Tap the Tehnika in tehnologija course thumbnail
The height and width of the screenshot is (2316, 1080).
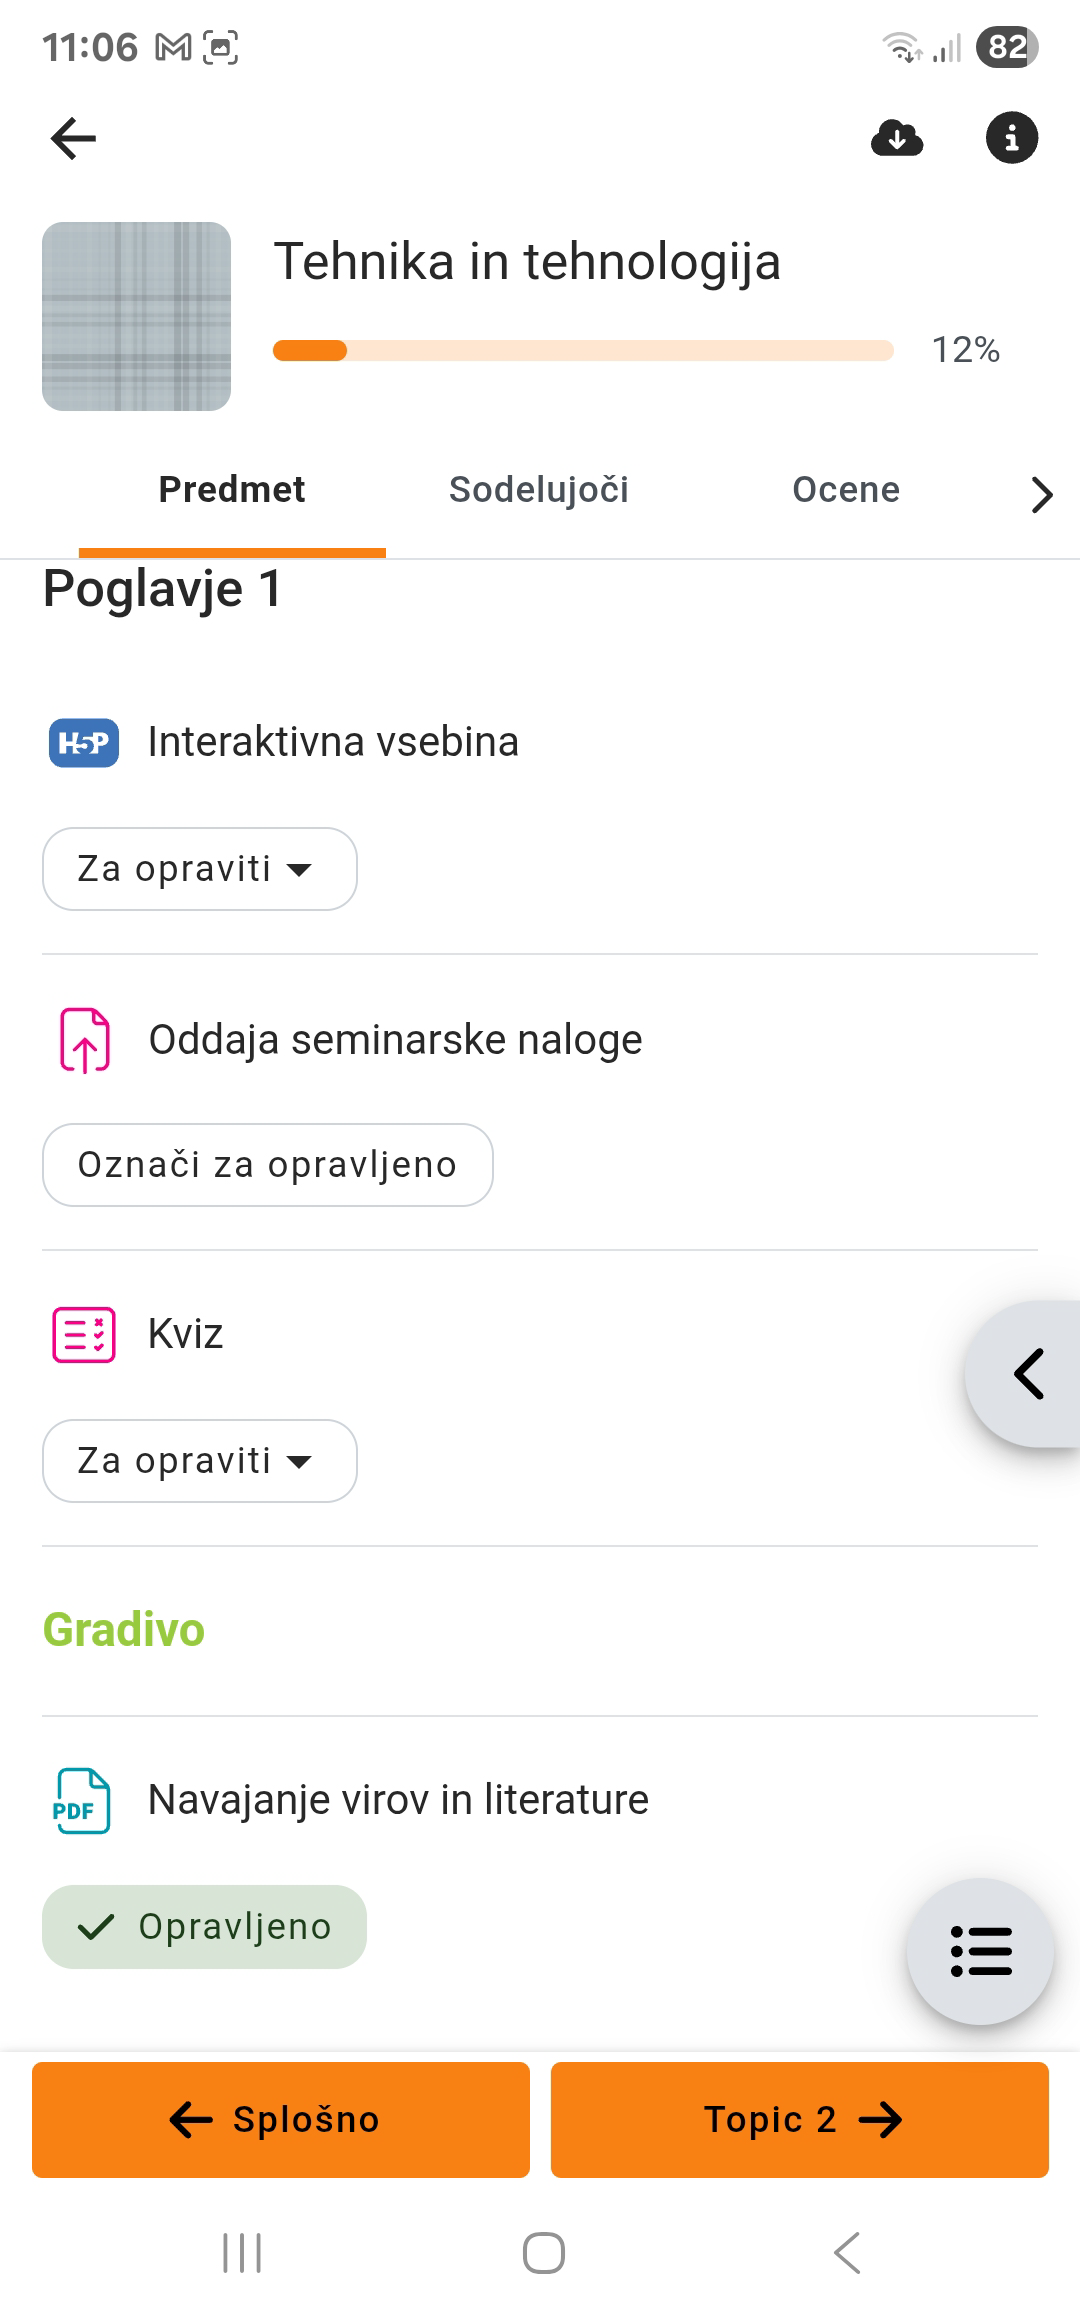[x=136, y=316]
